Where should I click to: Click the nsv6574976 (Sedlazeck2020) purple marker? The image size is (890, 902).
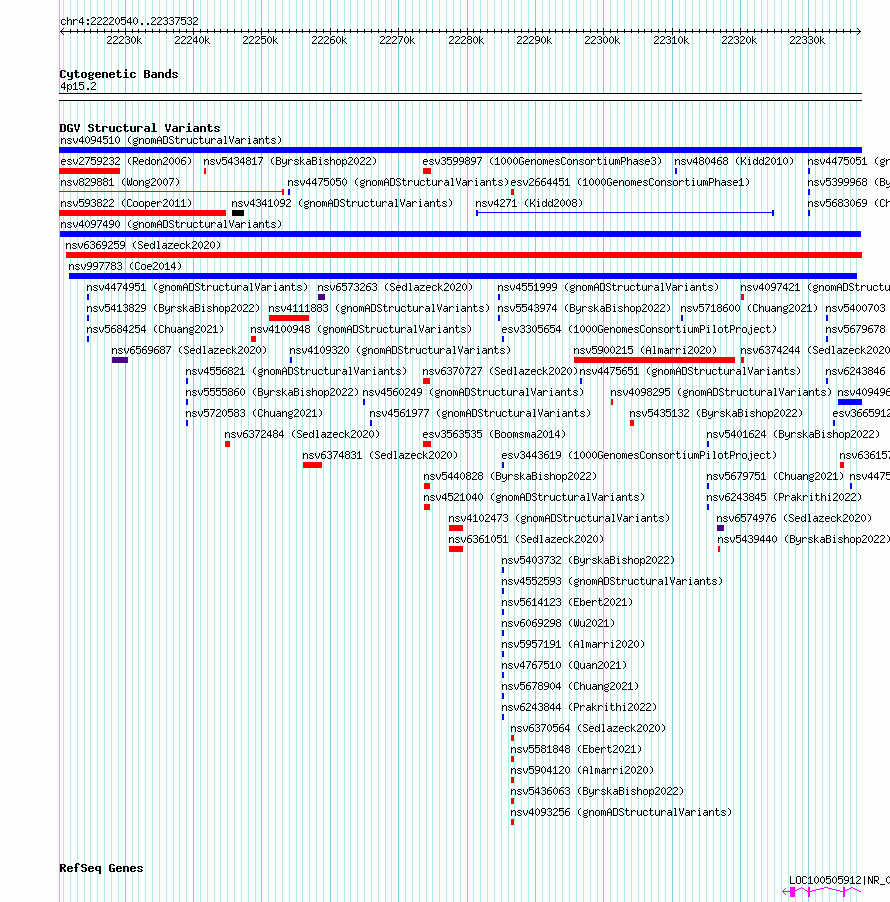721,528
